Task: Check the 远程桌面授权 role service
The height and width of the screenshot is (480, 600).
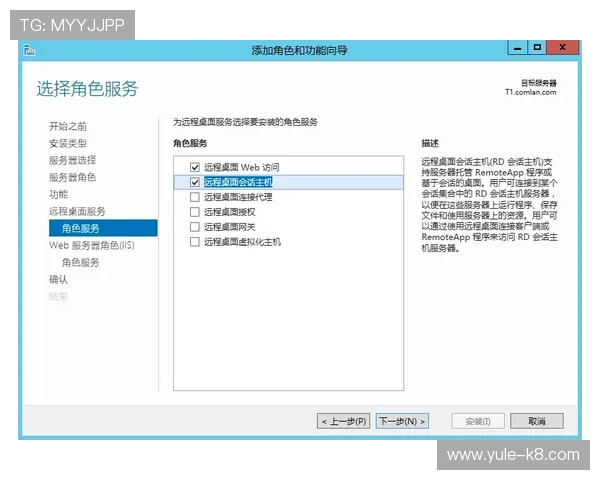Action: 195,212
